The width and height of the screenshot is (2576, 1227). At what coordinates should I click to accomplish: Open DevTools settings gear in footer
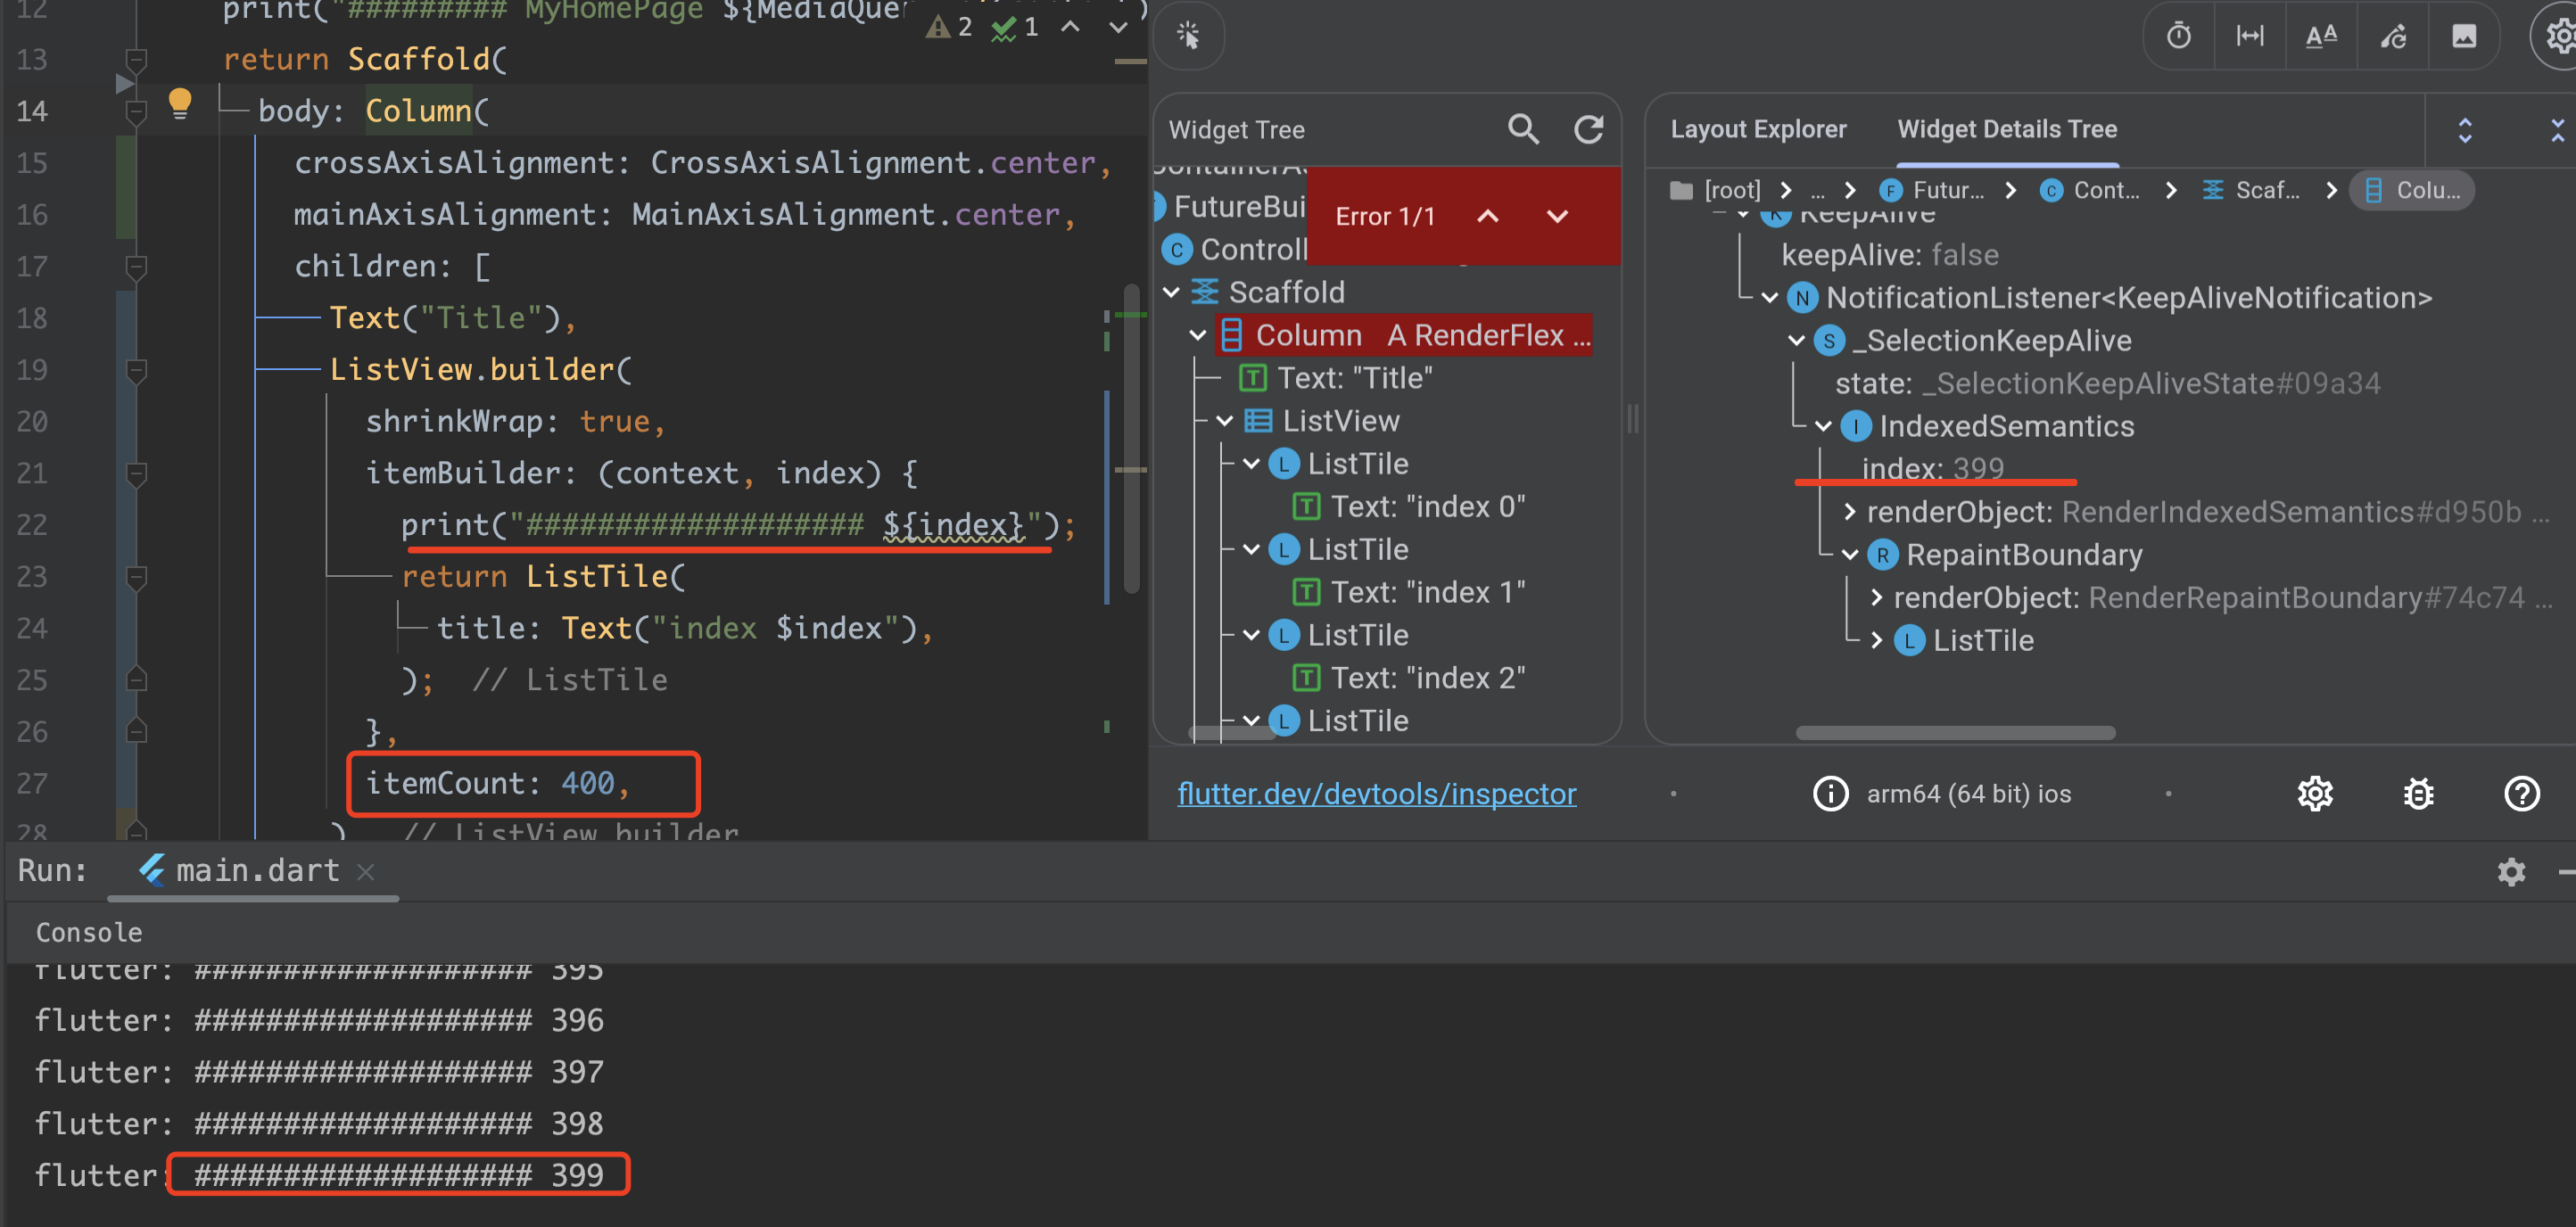coord(2315,794)
